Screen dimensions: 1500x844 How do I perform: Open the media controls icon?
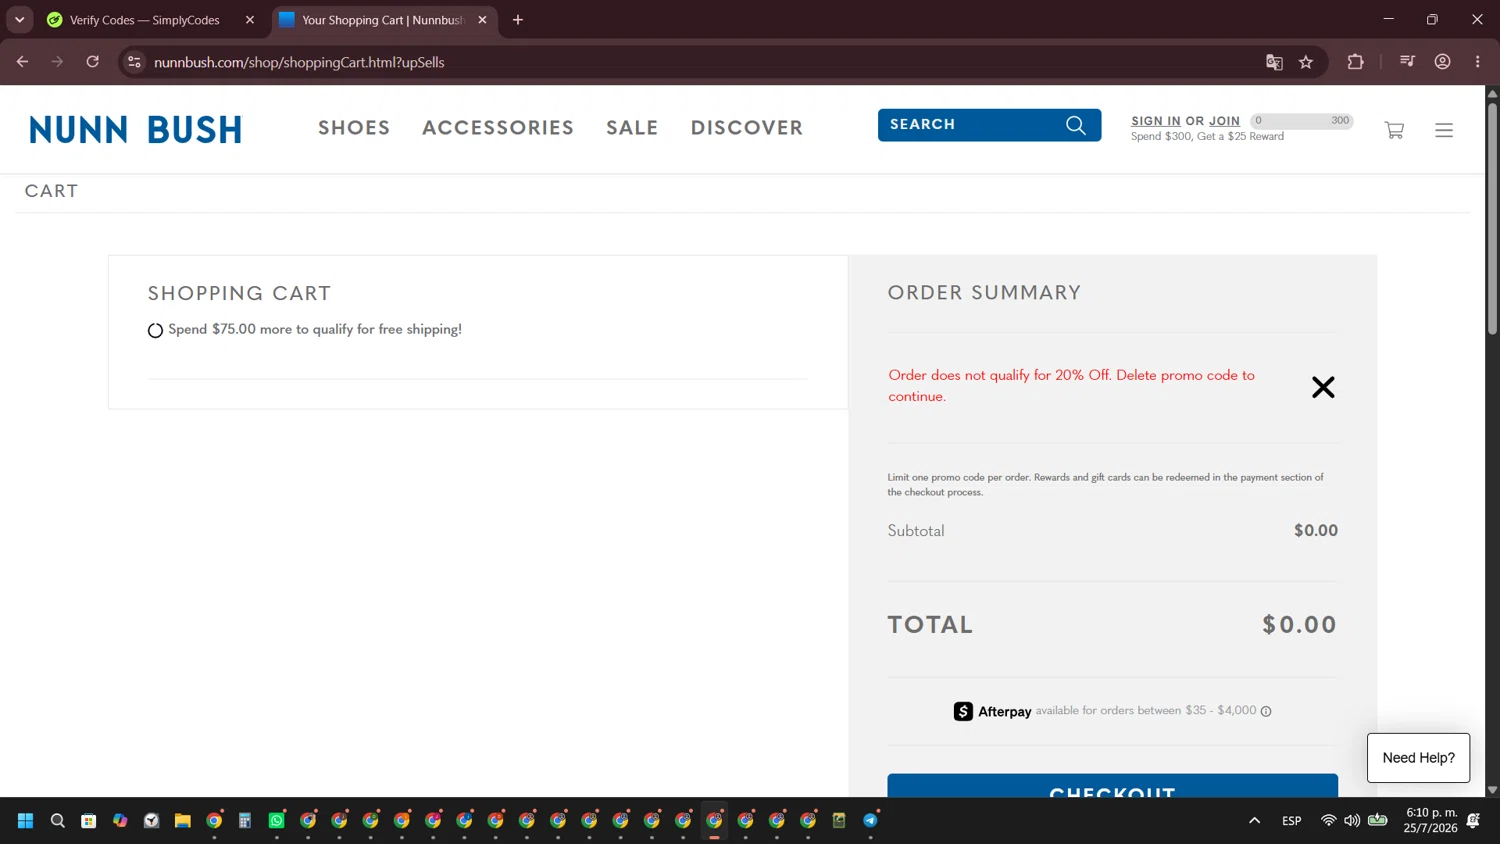point(1407,62)
